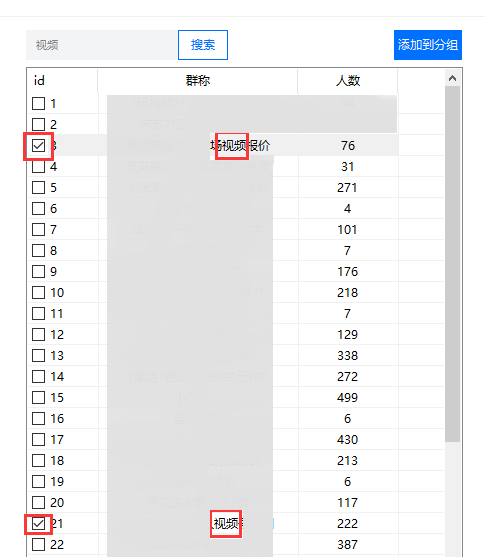485x557 pixels.
Task: Uncheck the checkbox for row 21
Action: tap(38, 524)
